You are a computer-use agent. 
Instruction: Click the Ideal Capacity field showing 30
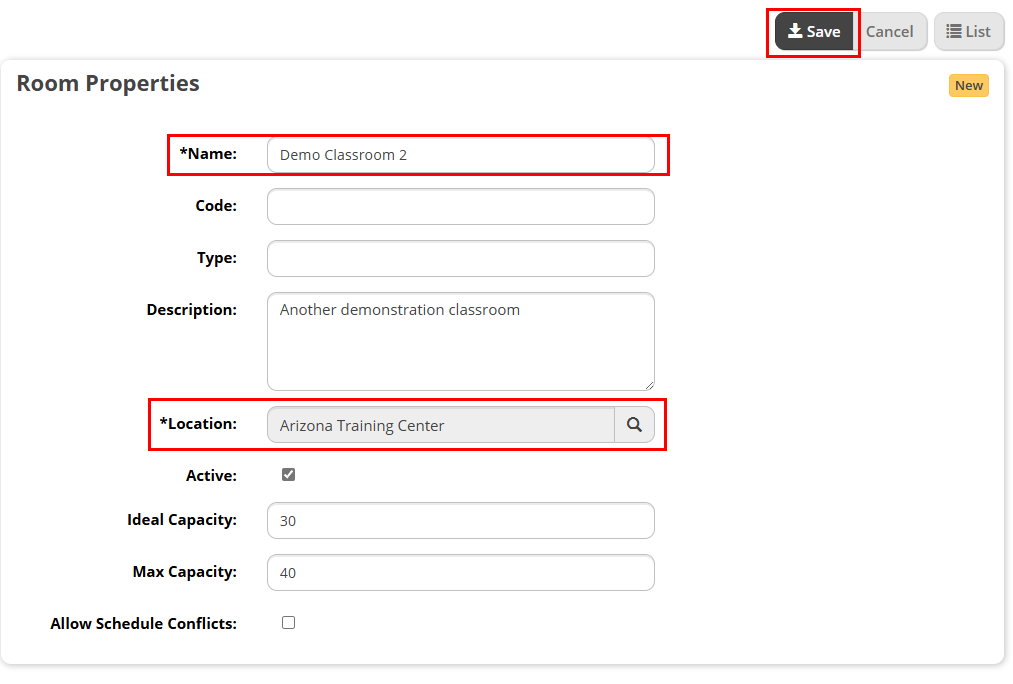pyautogui.click(x=461, y=521)
